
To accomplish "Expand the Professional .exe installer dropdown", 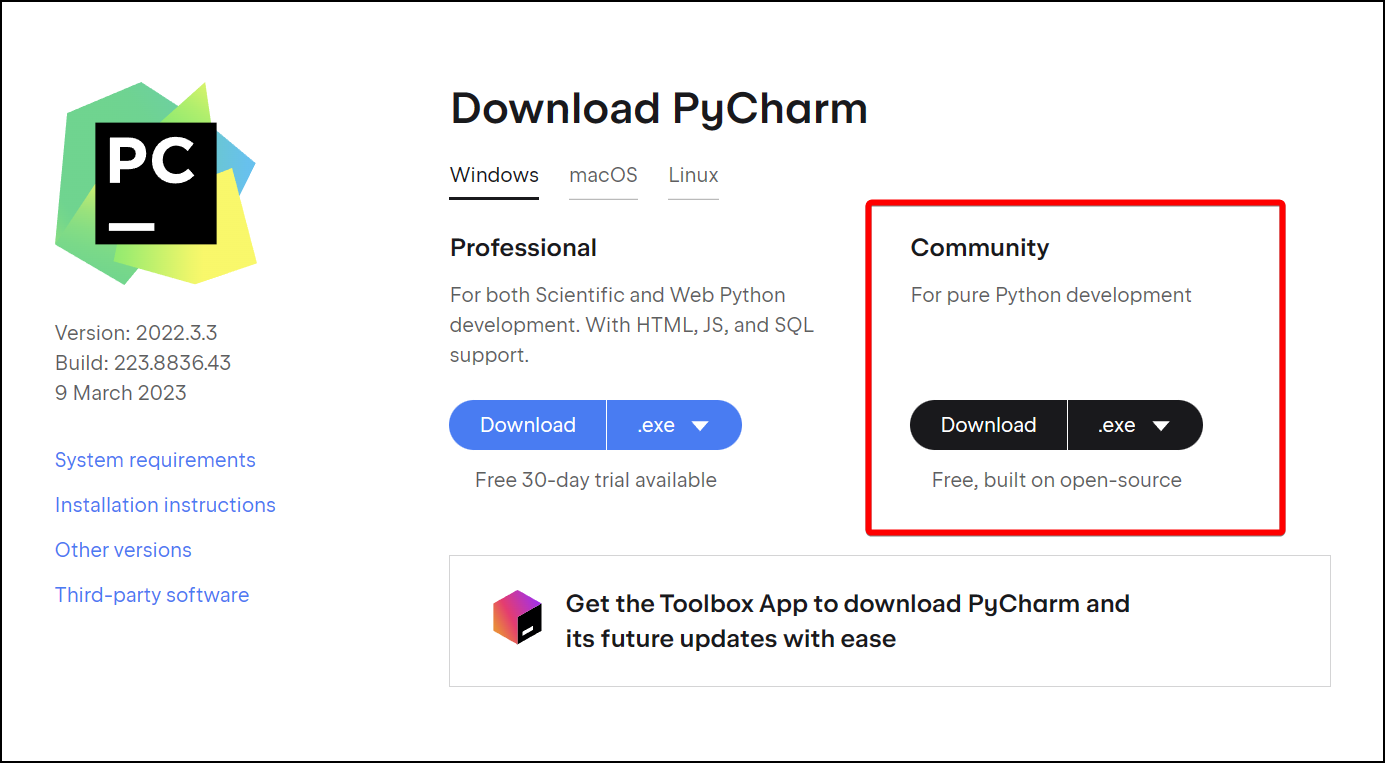I will coord(674,425).
